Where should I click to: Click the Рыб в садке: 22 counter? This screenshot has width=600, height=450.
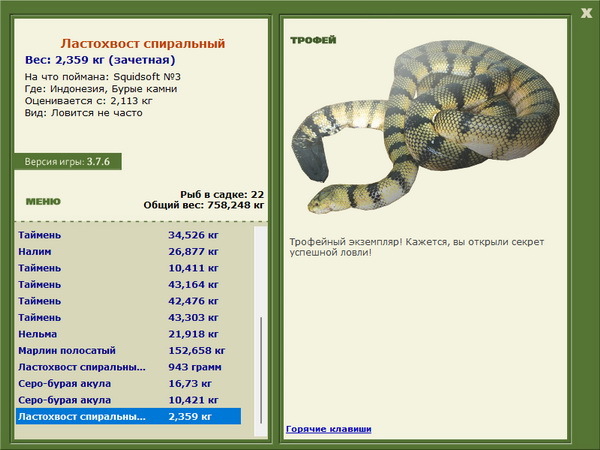point(222,194)
